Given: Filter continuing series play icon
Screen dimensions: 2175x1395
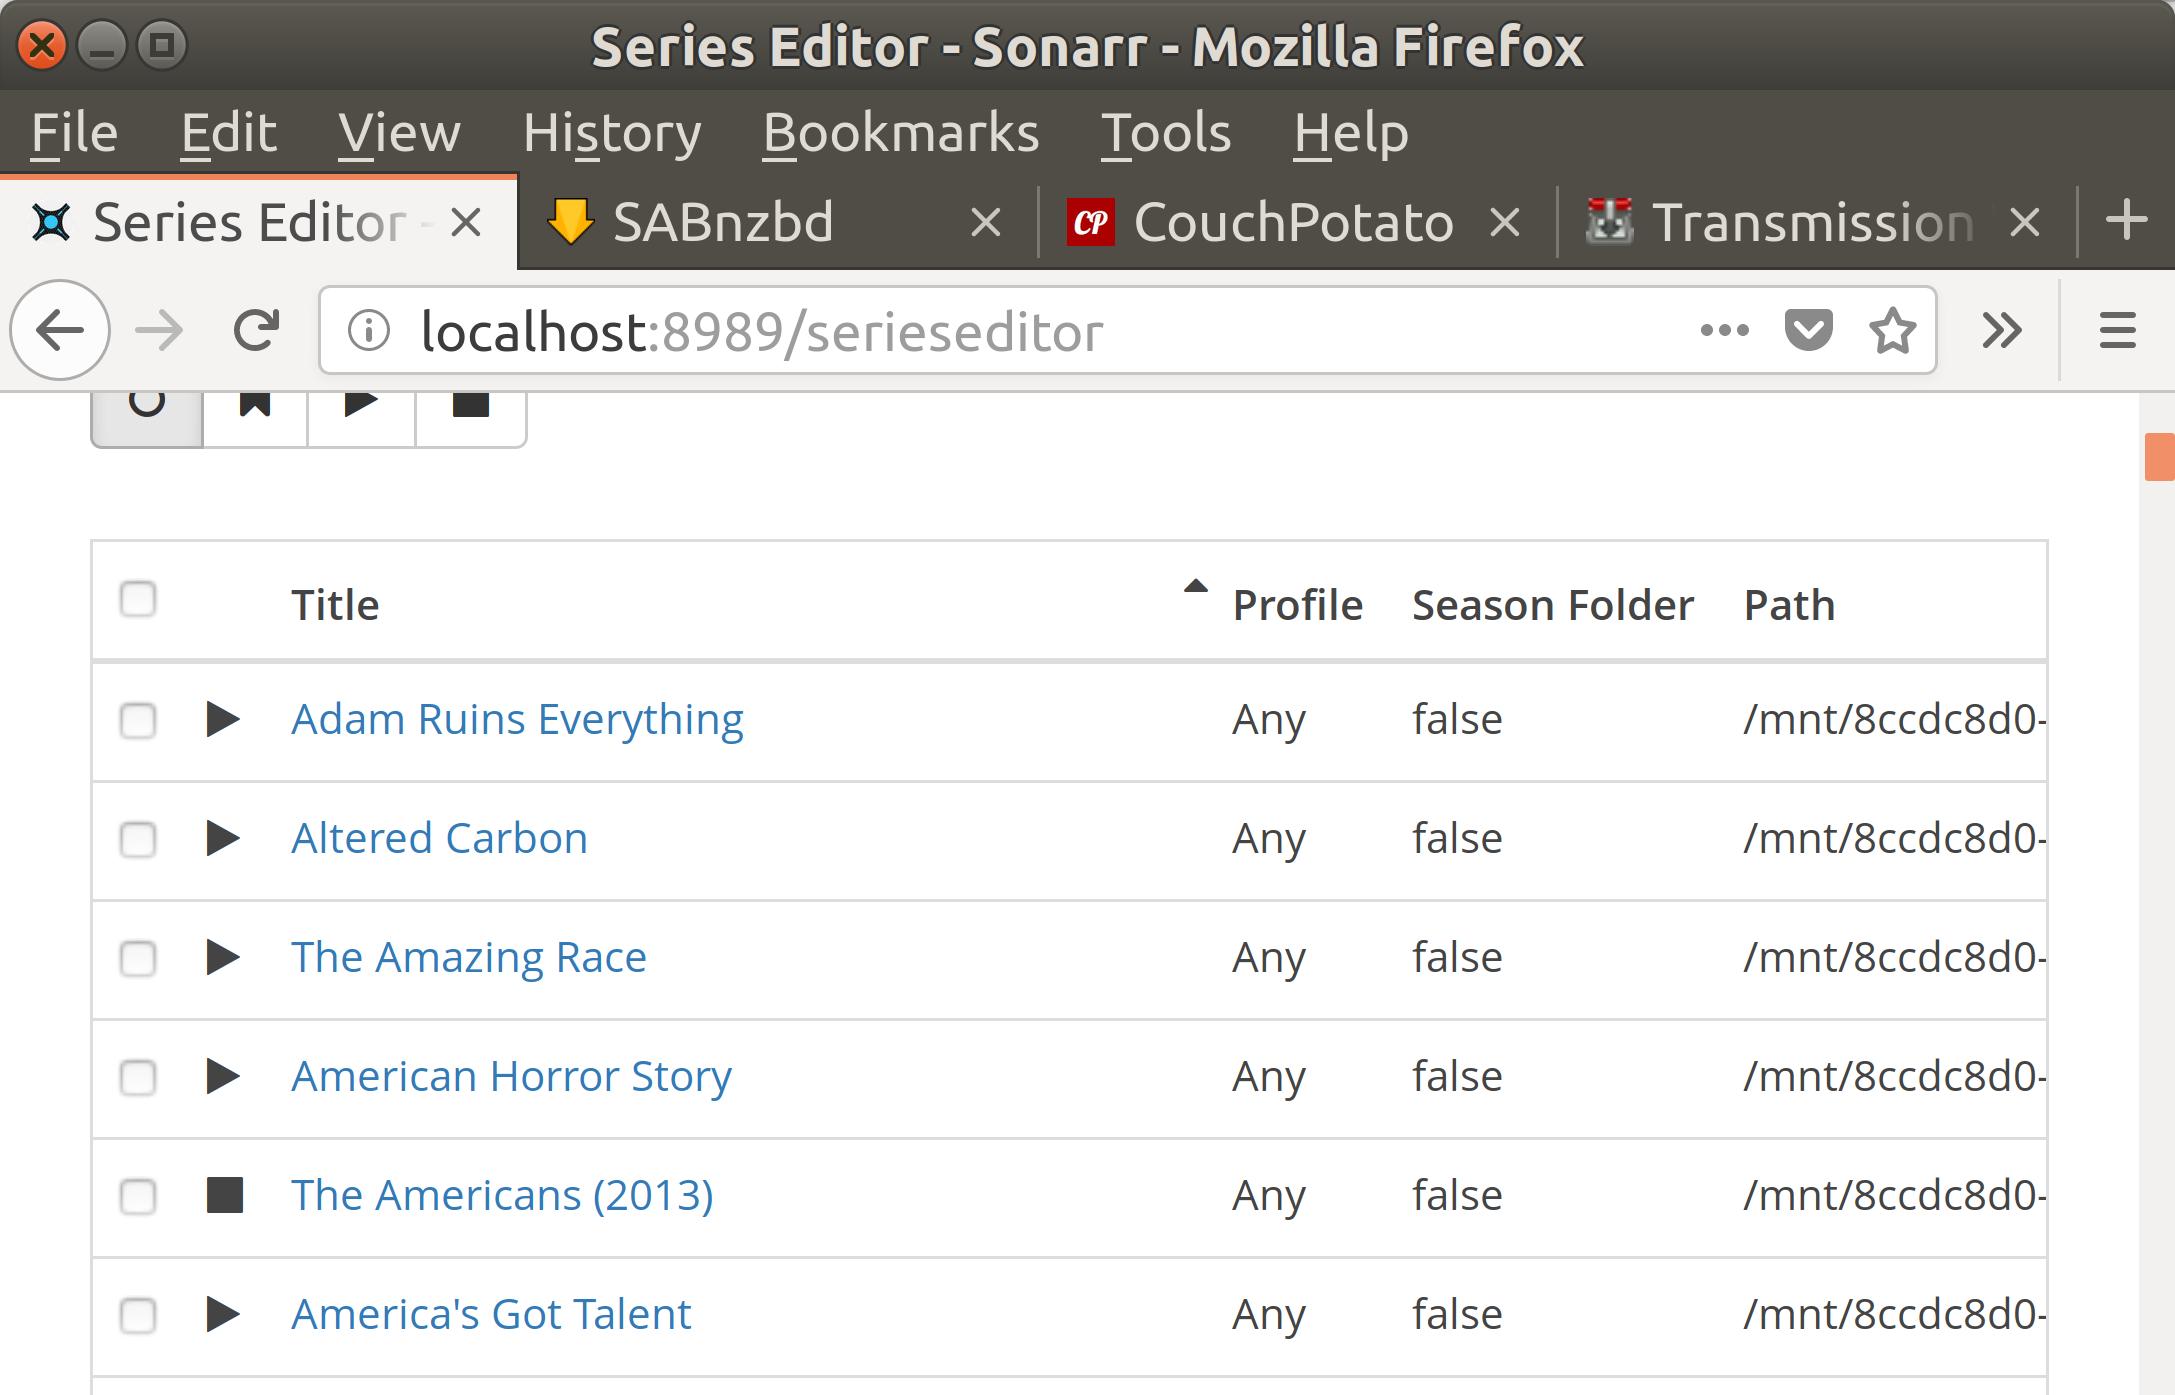Looking at the screenshot, I should click(x=361, y=419).
